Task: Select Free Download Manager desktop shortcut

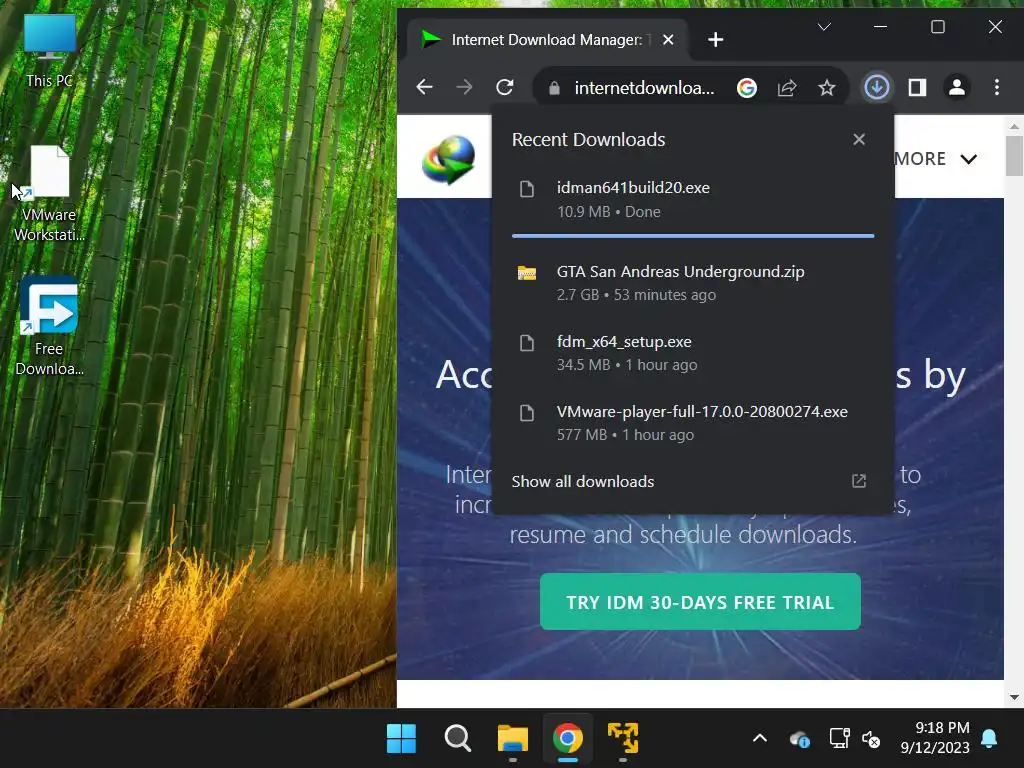Action: pos(49,327)
